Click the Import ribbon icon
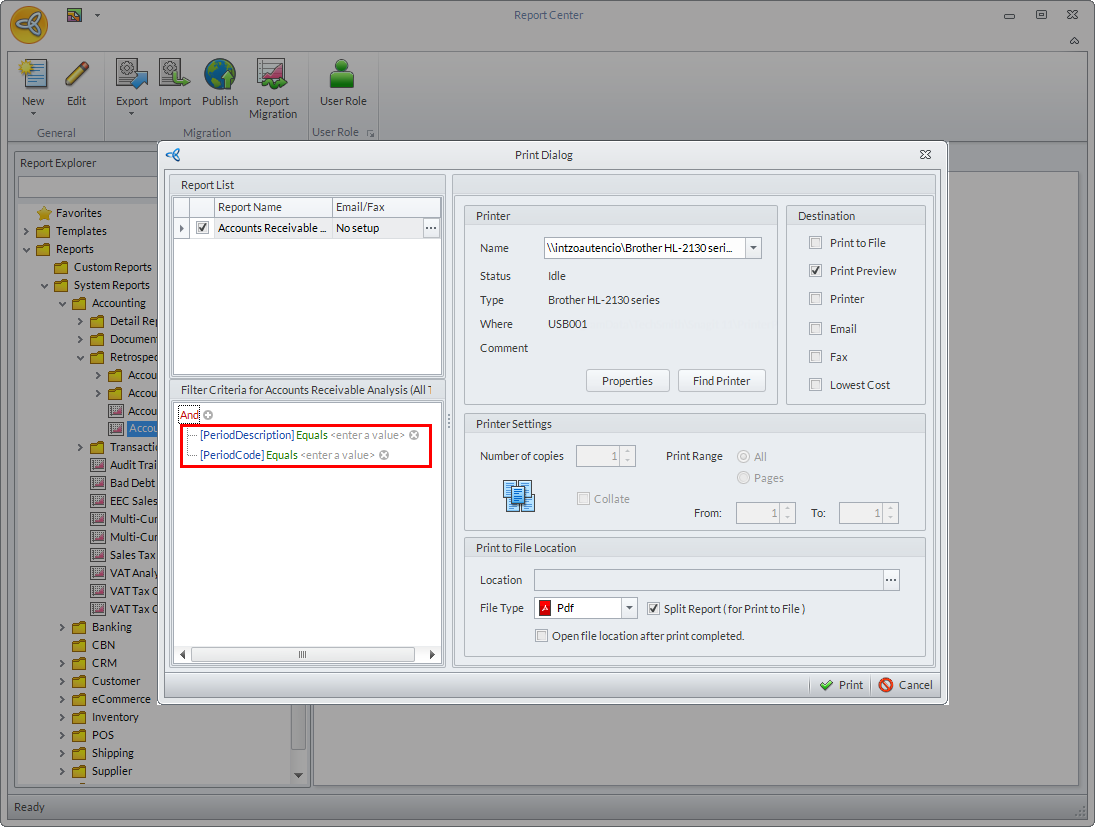The width and height of the screenshot is (1095, 827). (175, 75)
